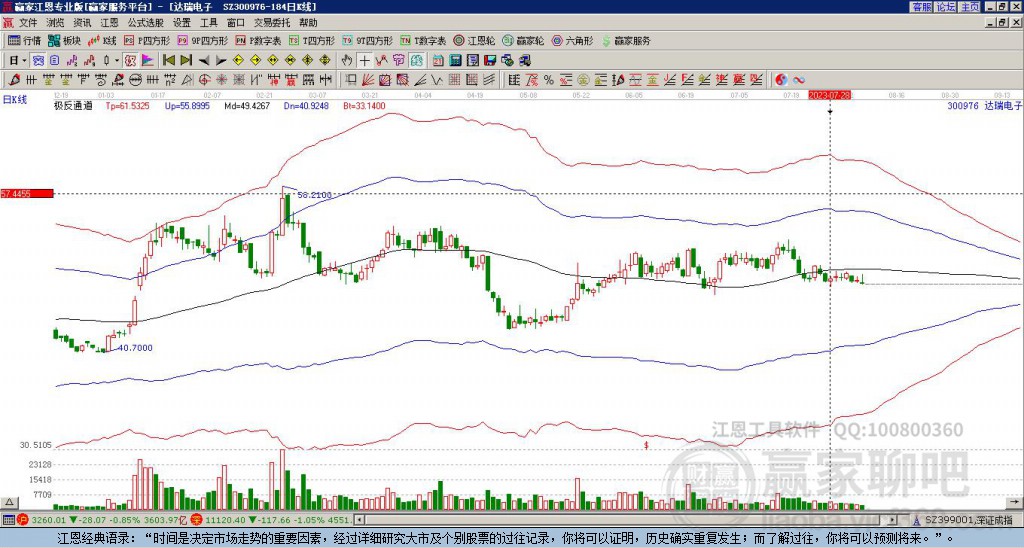This screenshot has height=548, width=1024.
Task: Click the gold circled 金 icon
Action: click(x=583, y=80)
